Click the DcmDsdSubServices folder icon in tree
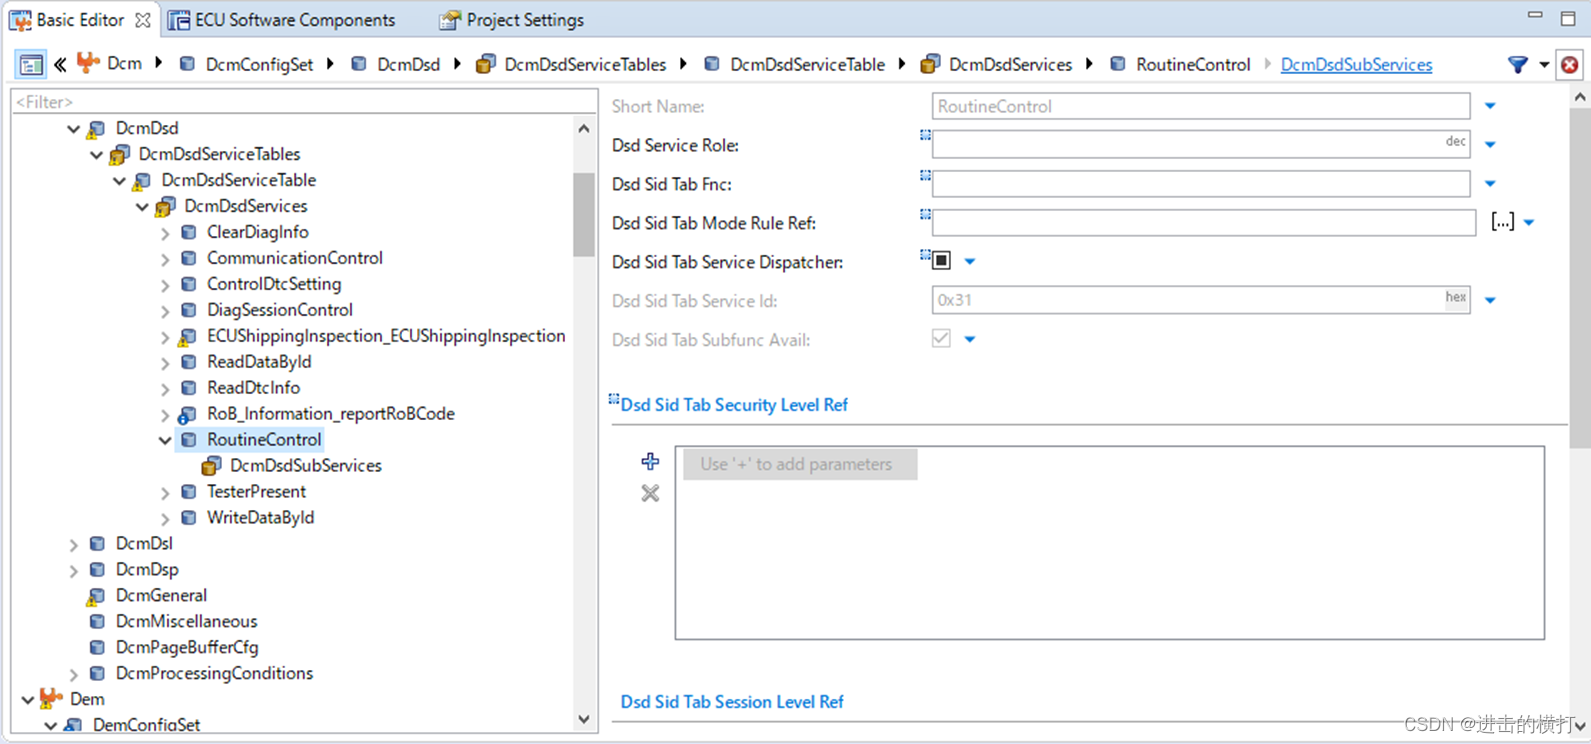 [x=211, y=466]
